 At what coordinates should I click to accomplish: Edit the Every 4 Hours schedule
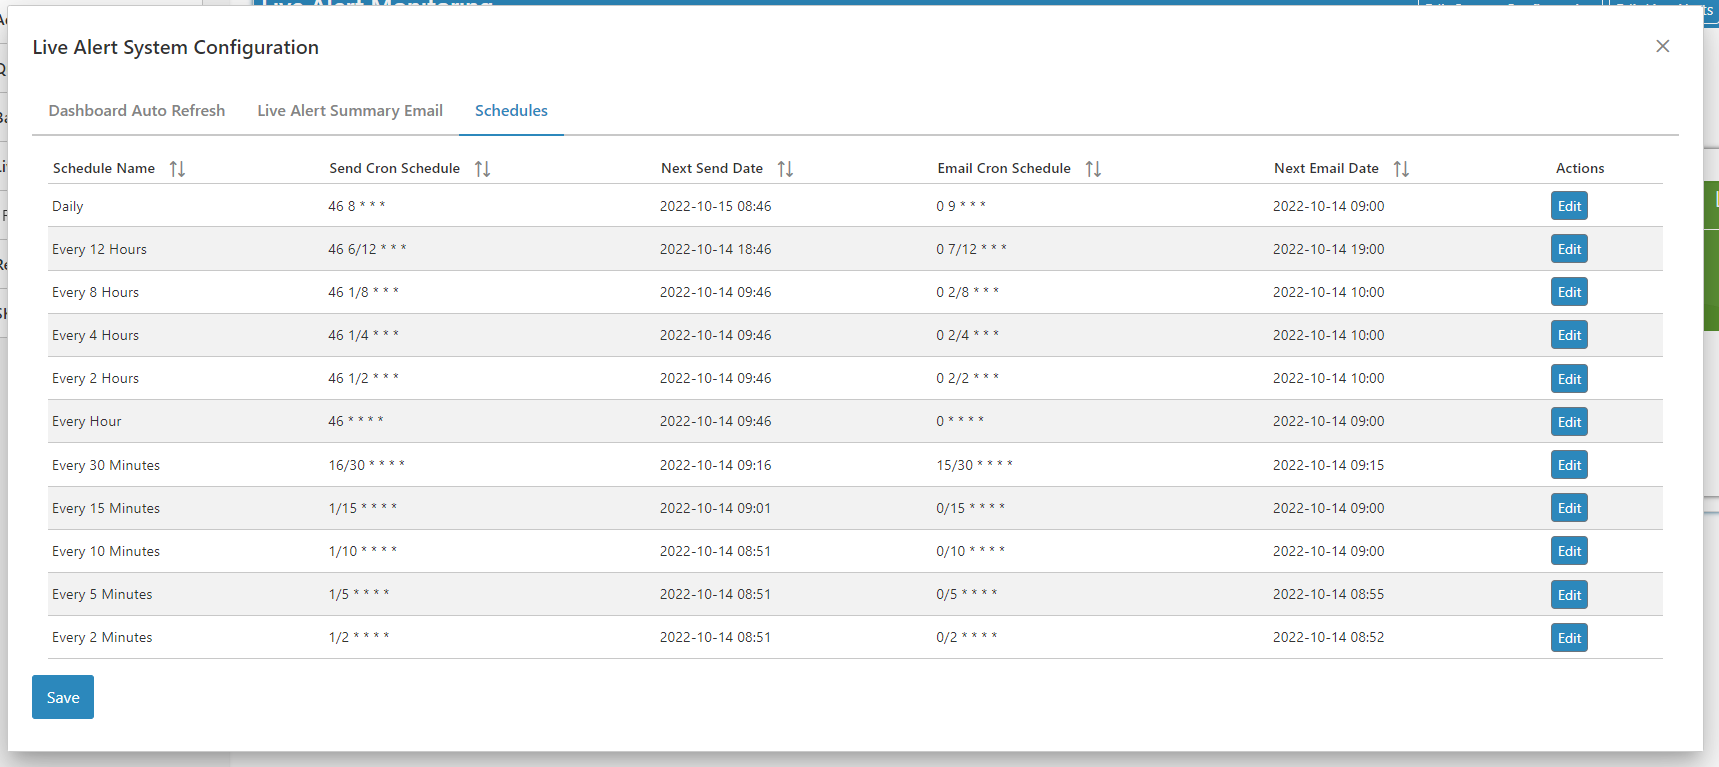(1569, 335)
